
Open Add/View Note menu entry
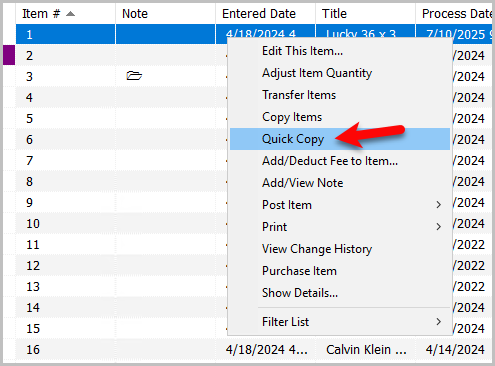(340, 183)
